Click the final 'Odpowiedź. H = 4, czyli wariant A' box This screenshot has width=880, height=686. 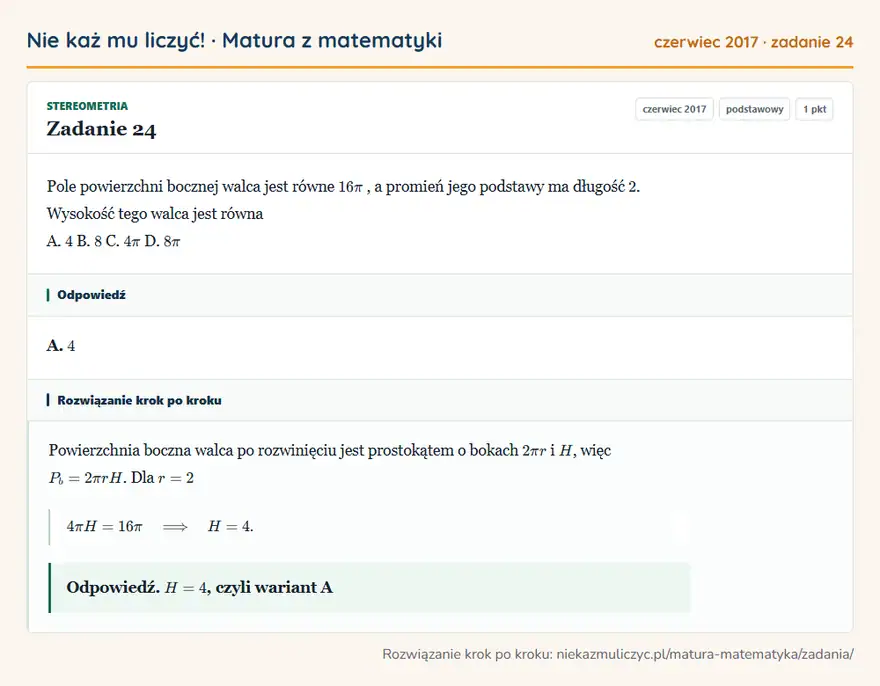[x=369, y=588]
